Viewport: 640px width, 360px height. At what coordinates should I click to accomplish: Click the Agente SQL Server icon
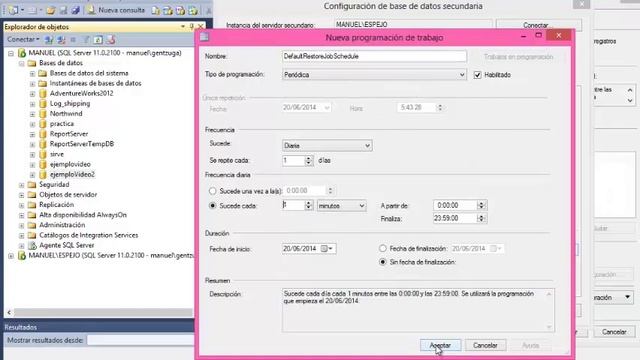32,245
